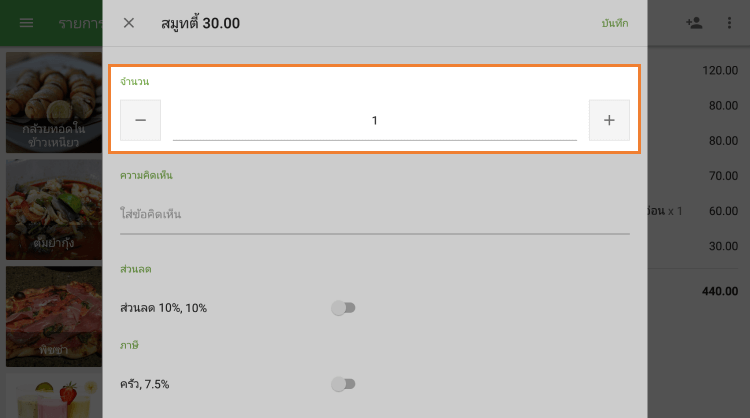Click the quantity number field
Viewport: 750px width, 418px height.
tap(375, 121)
